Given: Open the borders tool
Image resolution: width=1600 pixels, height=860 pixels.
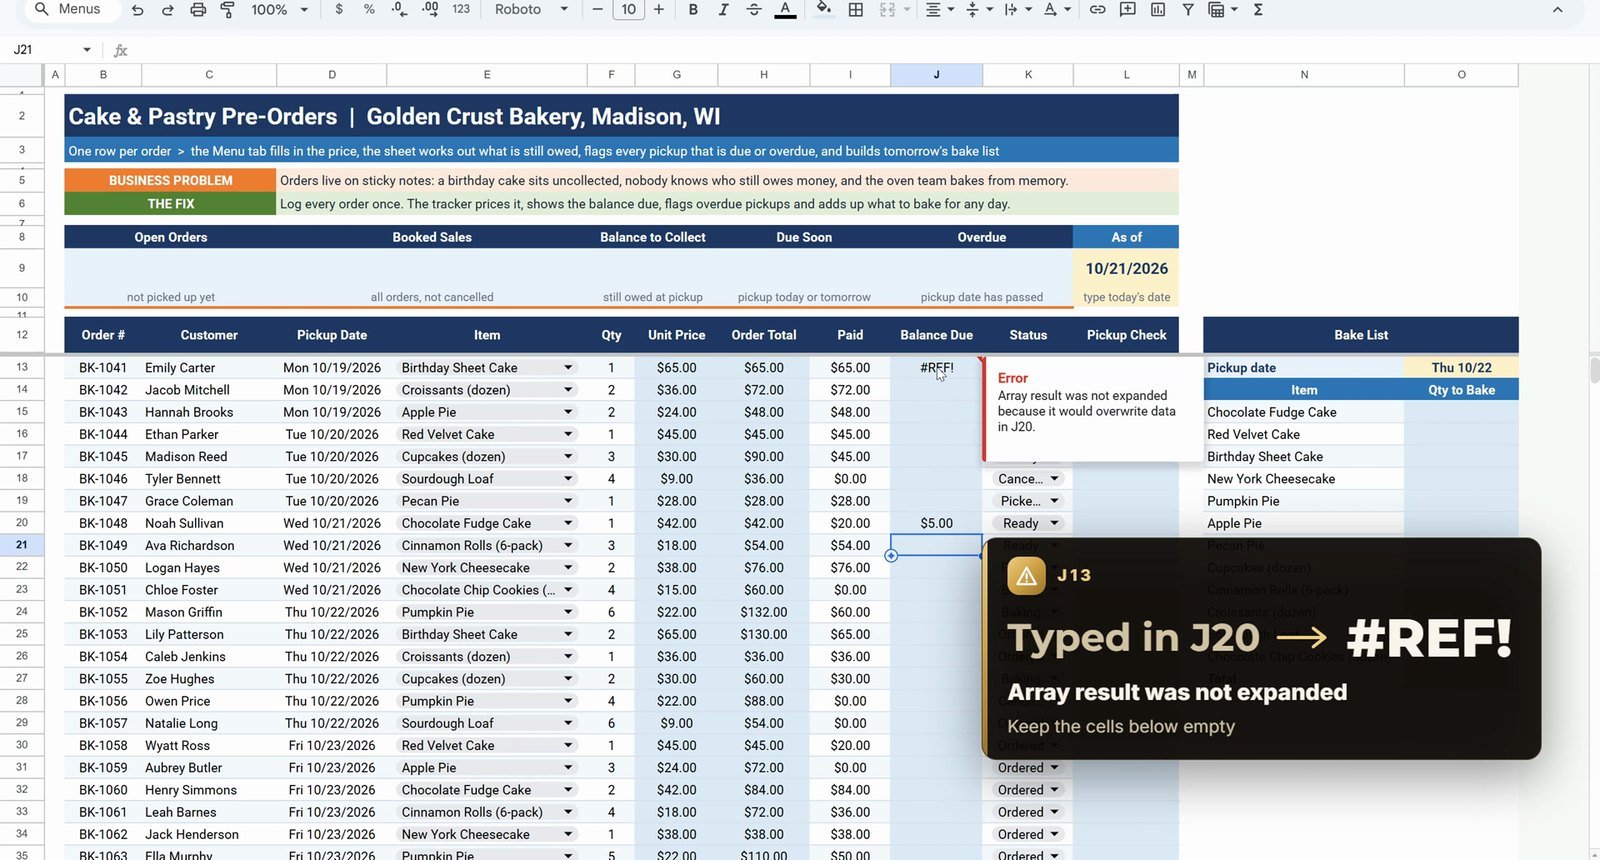Looking at the screenshot, I should coord(856,10).
